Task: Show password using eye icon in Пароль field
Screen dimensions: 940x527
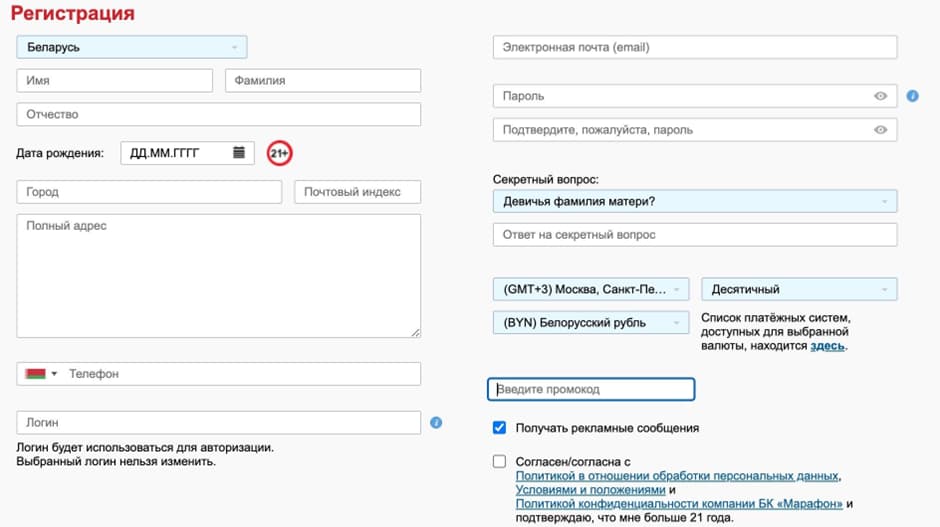Action: pyautogui.click(x=881, y=96)
